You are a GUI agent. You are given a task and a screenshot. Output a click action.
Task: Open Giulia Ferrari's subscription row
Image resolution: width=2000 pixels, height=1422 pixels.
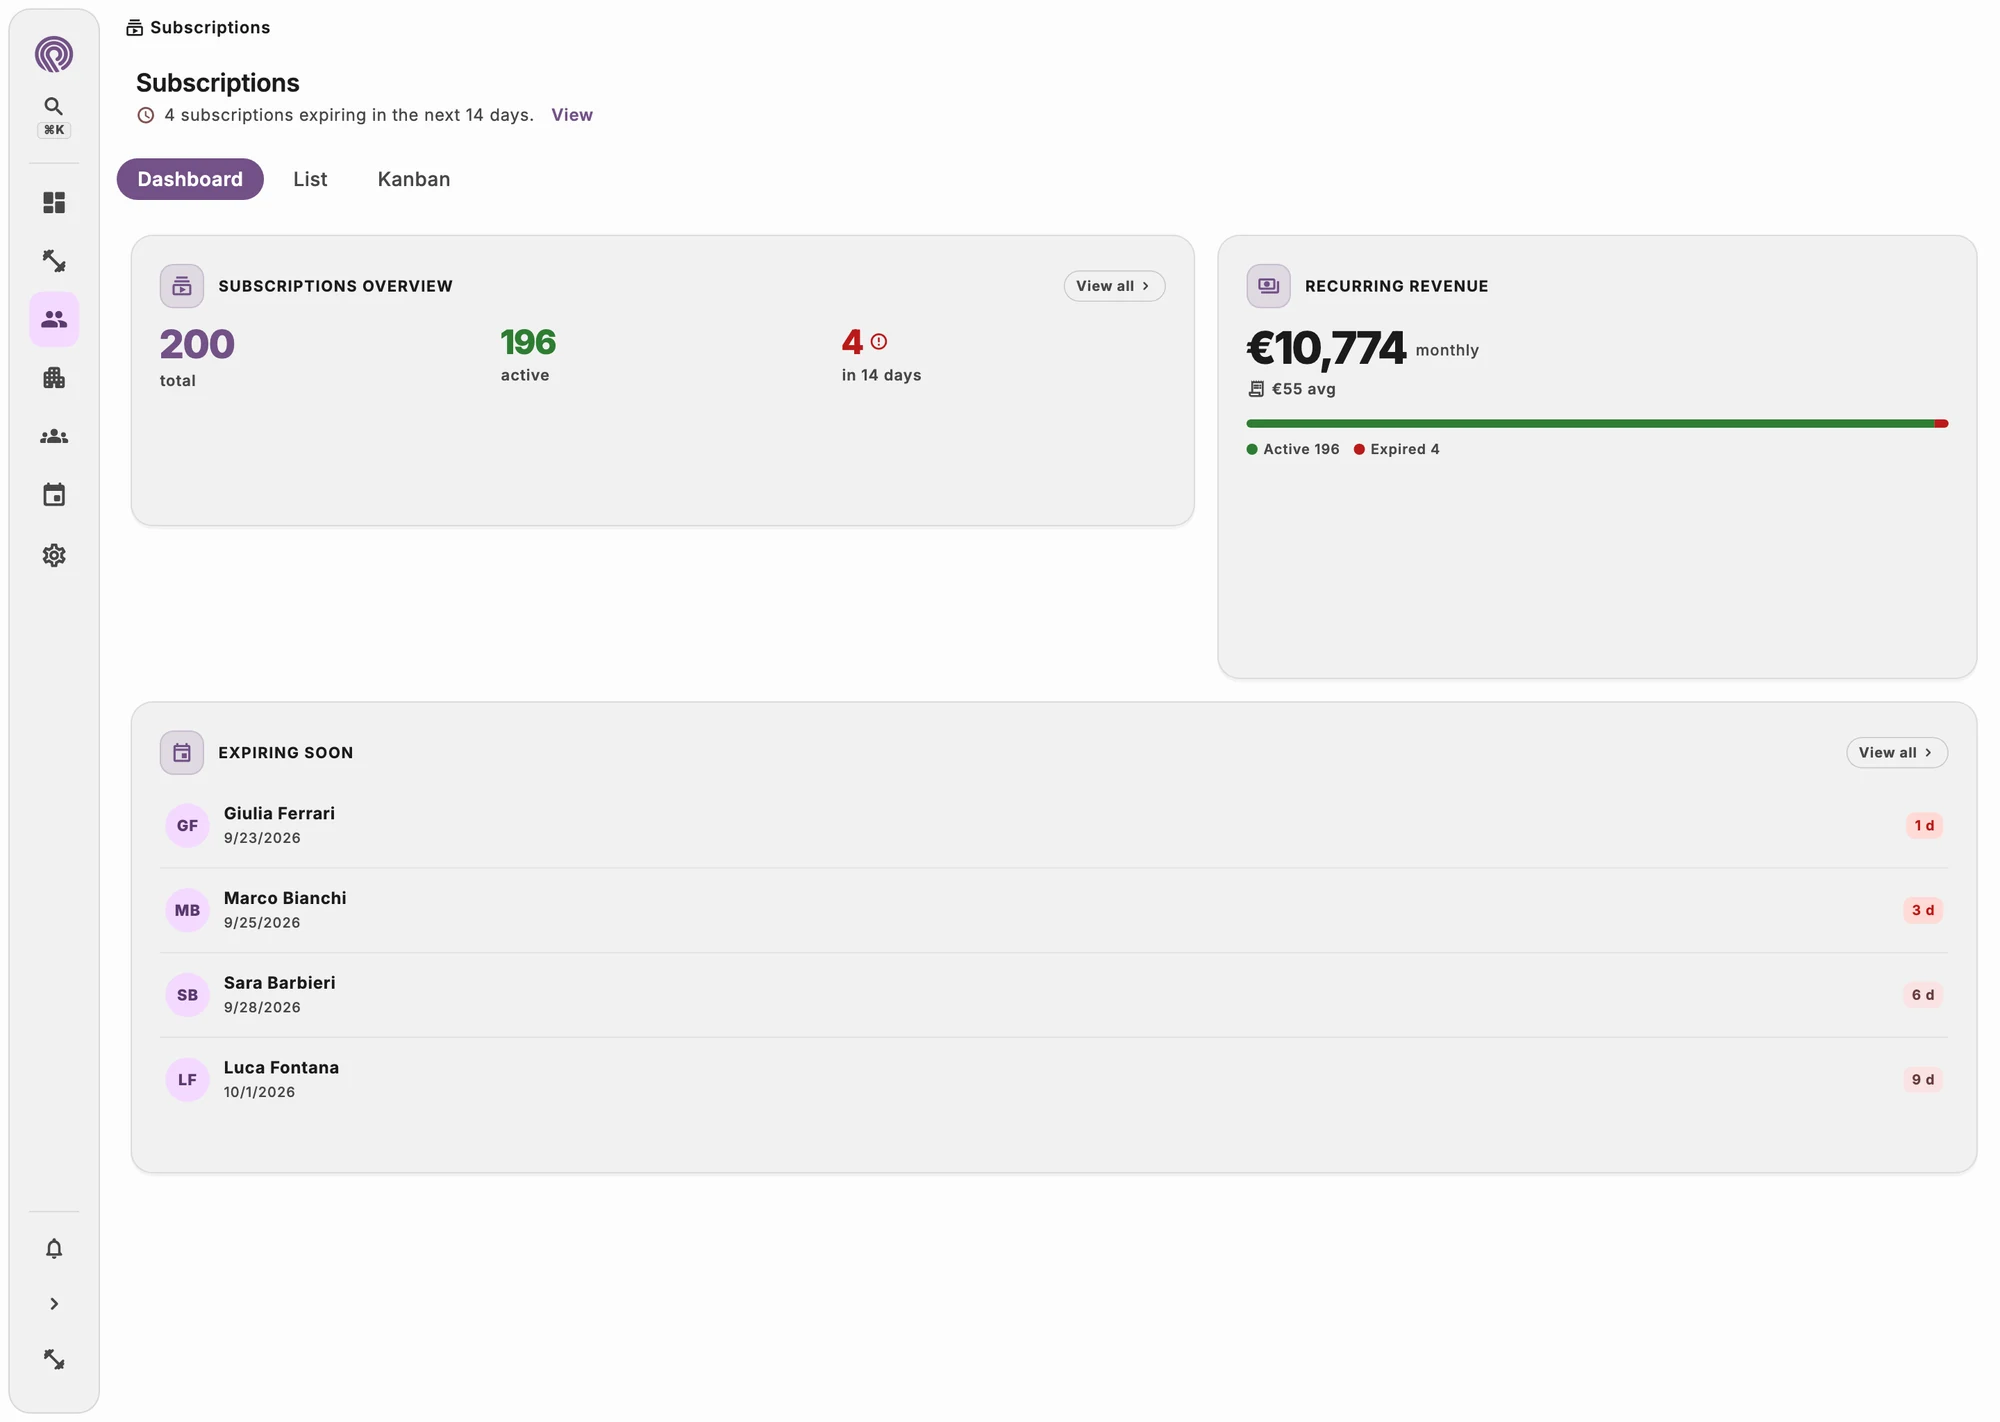tap(1054, 826)
